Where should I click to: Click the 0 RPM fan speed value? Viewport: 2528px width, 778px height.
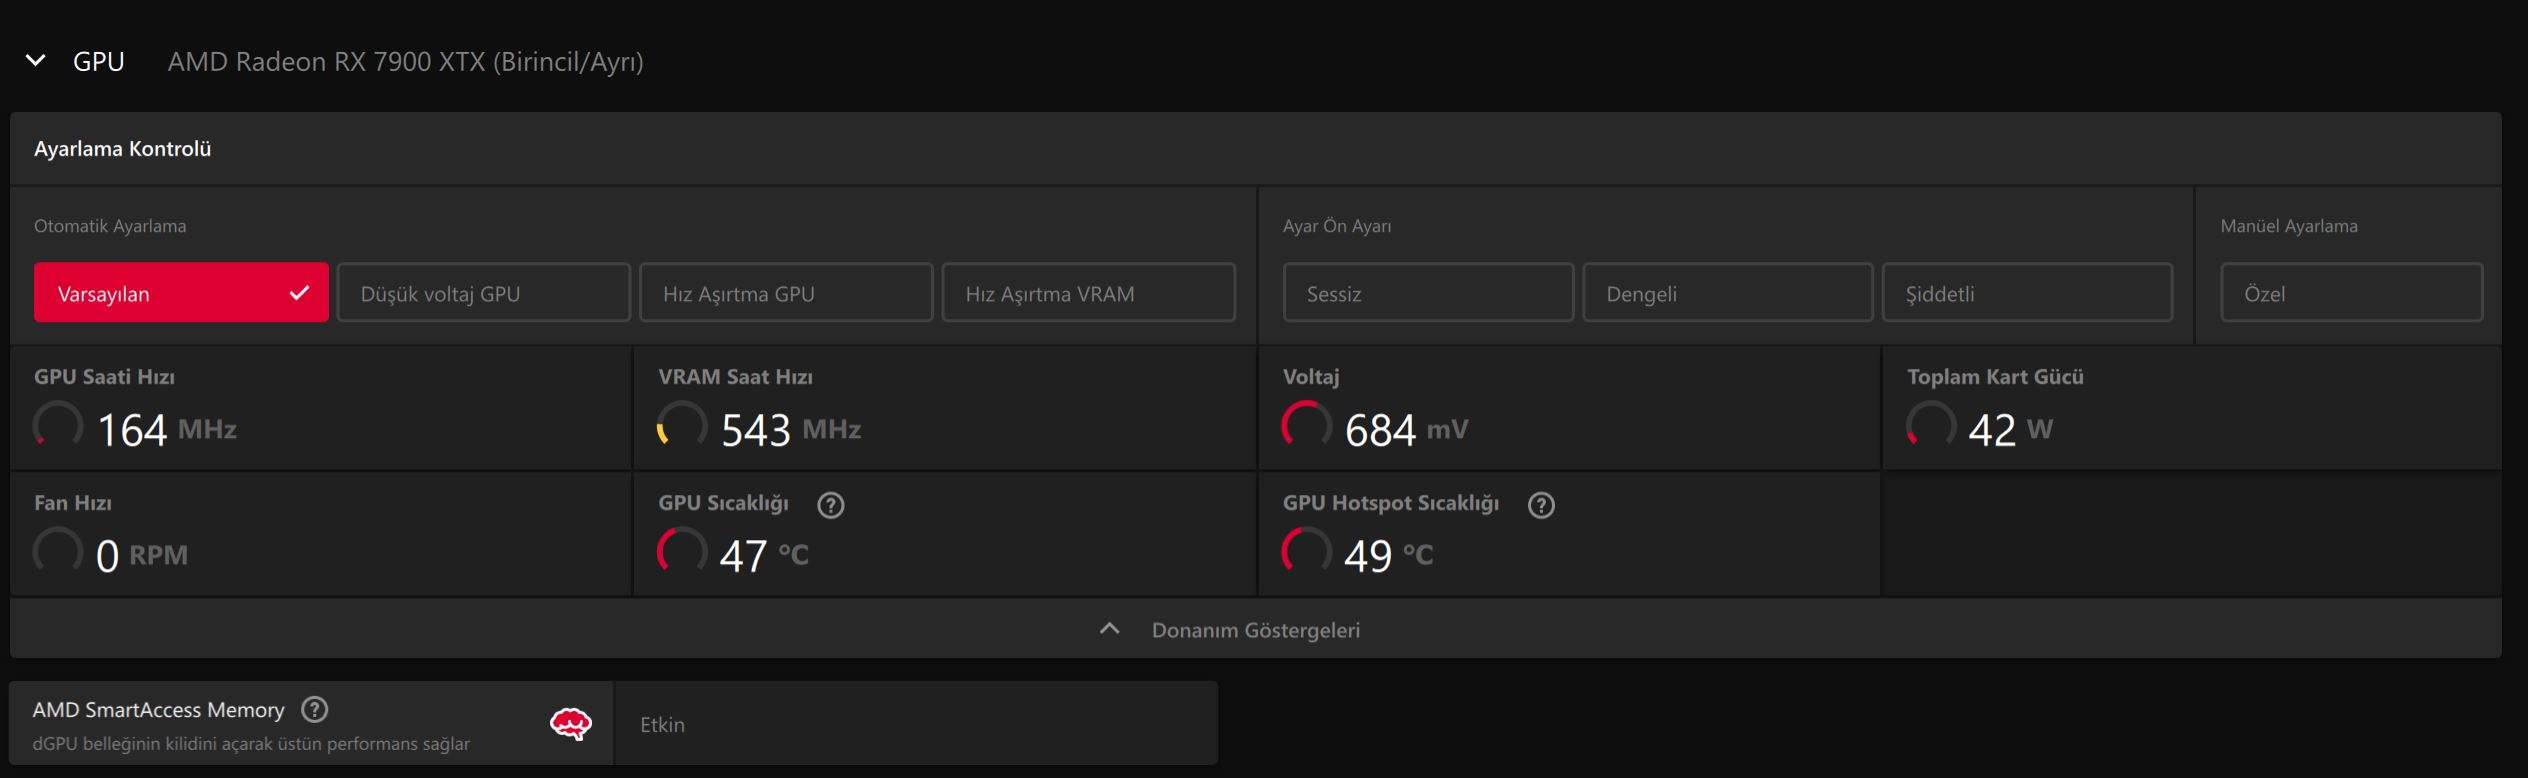(x=142, y=555)
